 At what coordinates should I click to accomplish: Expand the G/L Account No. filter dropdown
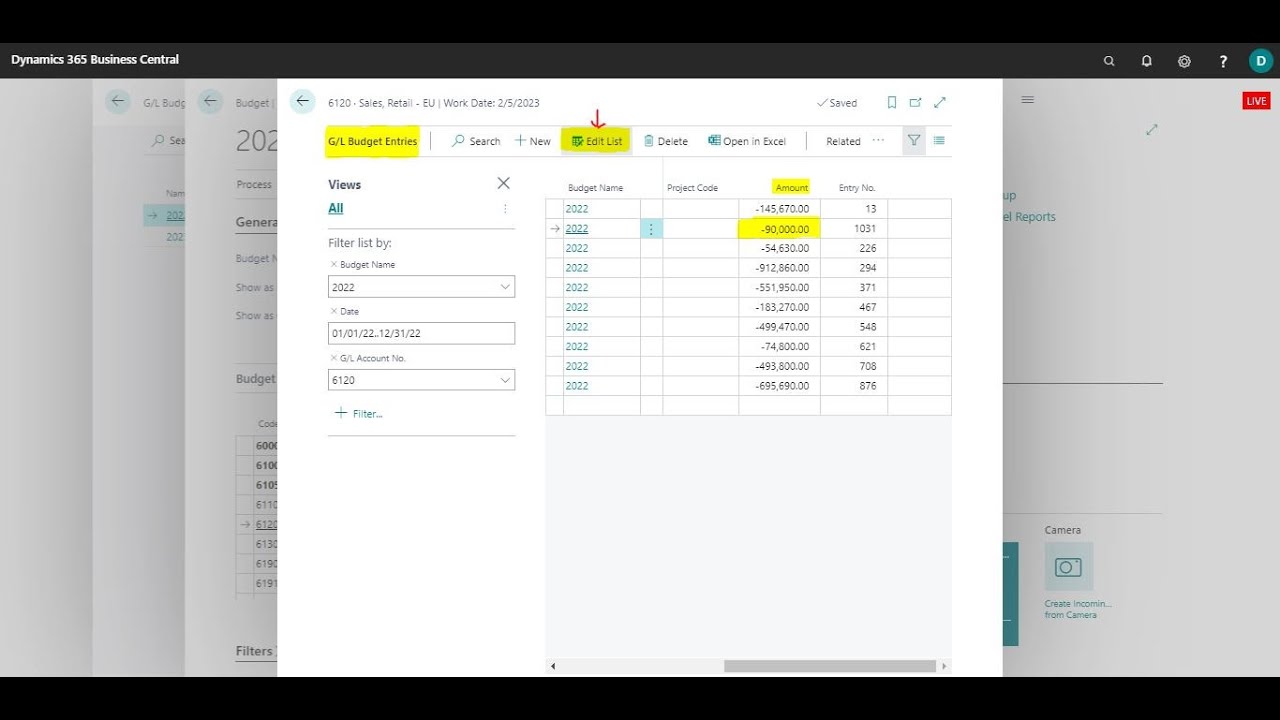(505, 380)
